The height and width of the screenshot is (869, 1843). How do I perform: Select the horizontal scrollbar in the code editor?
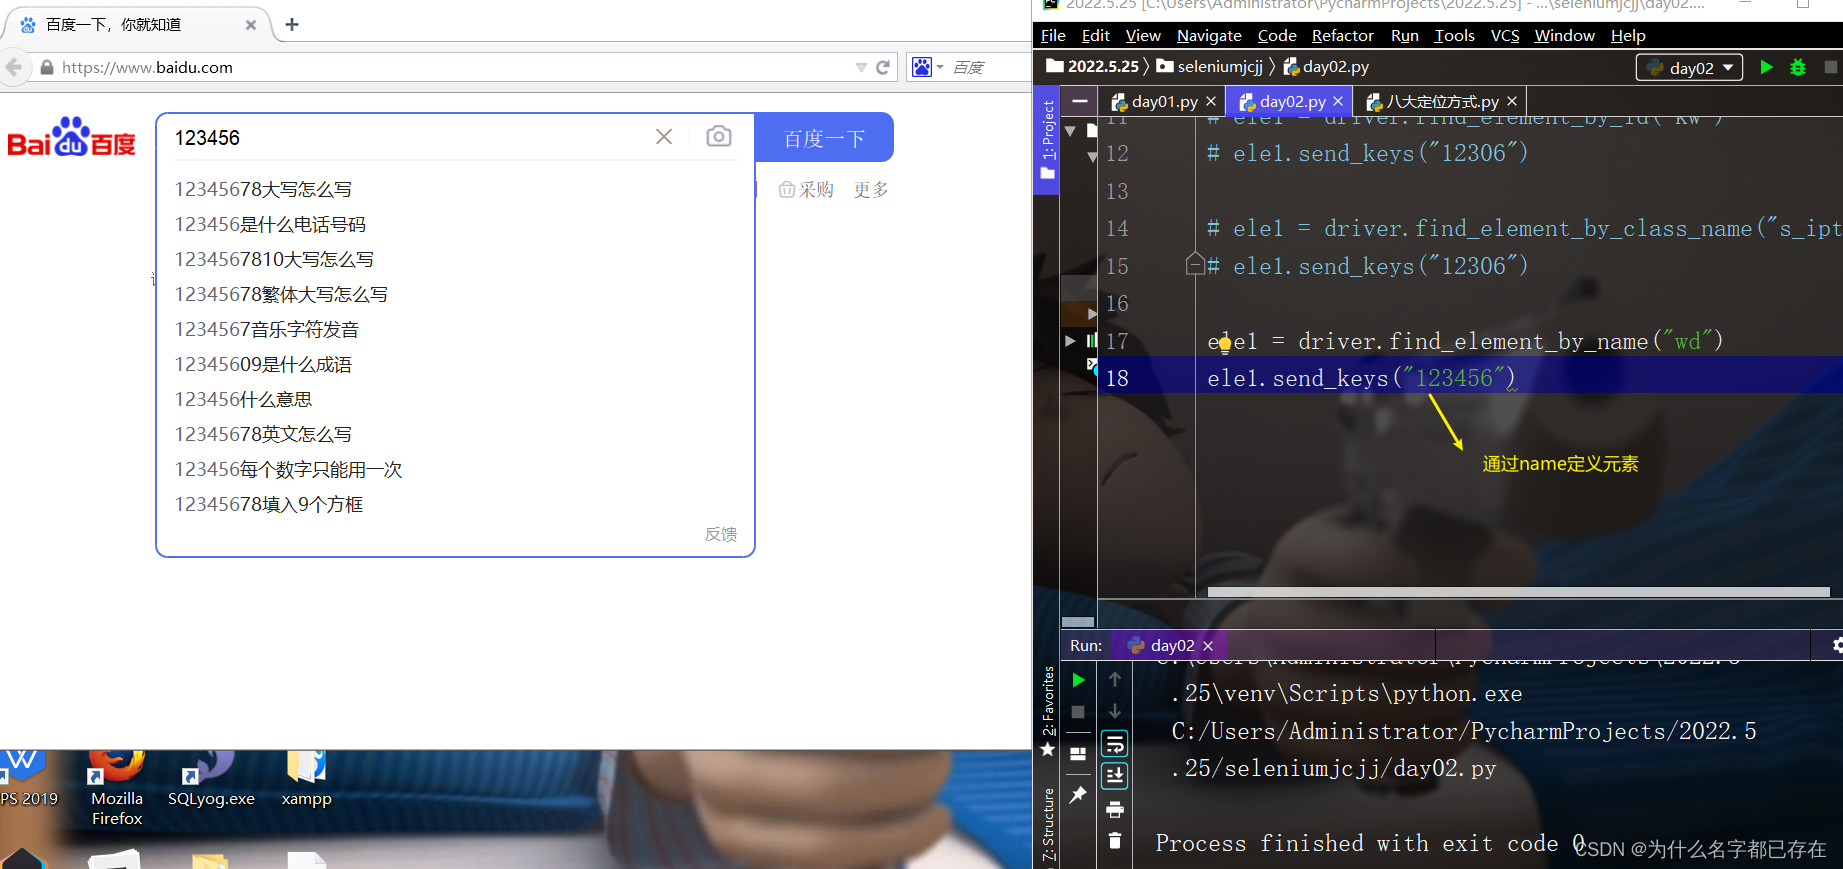(x=1518, y=592)
